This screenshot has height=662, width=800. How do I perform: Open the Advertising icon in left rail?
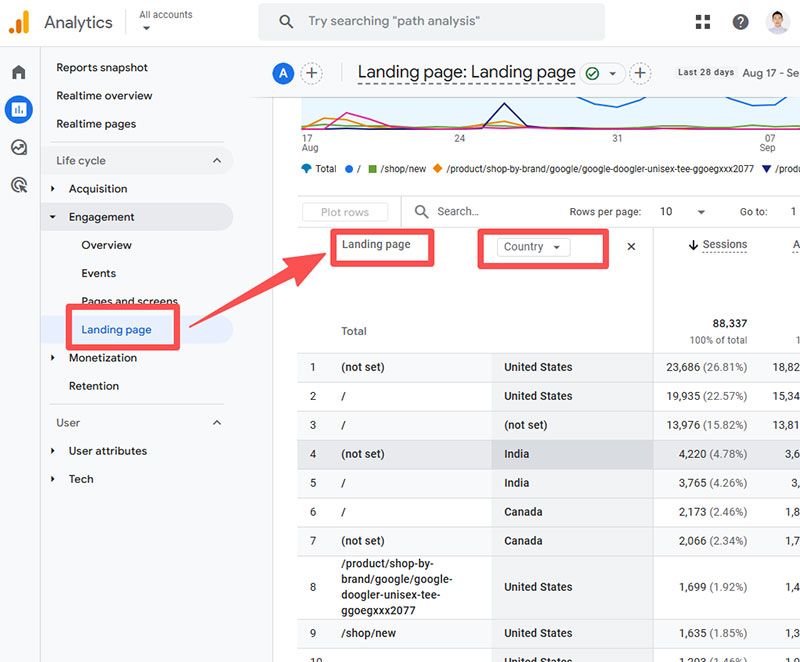[x=18, y=184]
